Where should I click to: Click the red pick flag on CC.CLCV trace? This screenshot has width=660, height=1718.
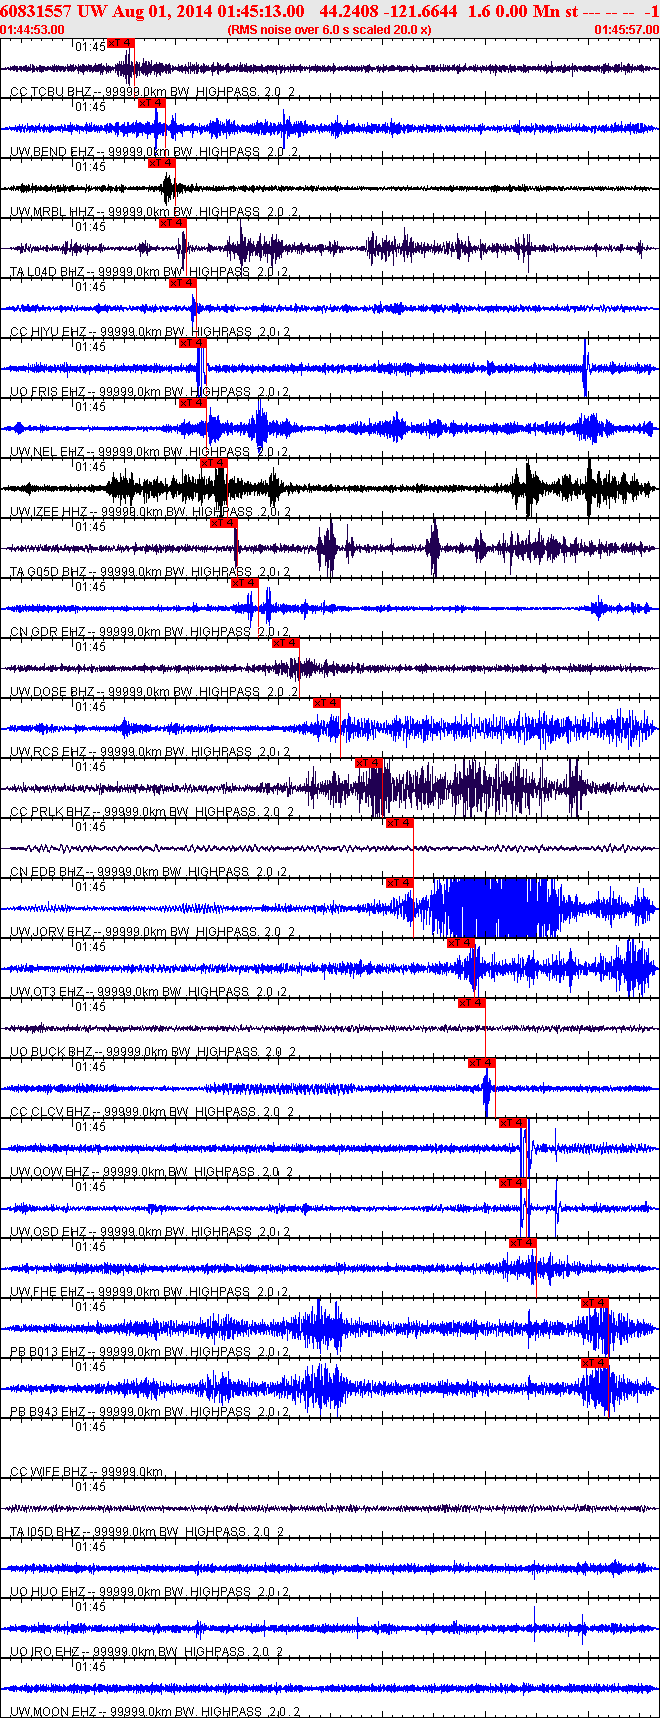(481, 1063)
